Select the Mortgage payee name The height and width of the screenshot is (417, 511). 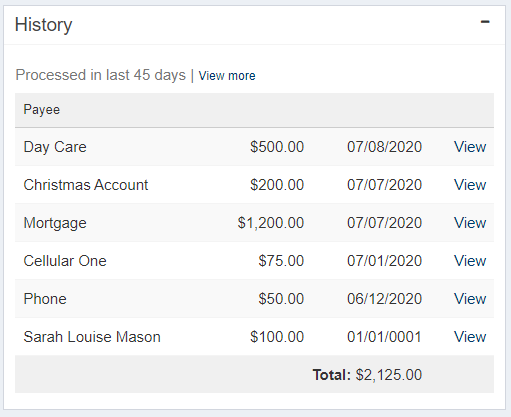(55, 223)
